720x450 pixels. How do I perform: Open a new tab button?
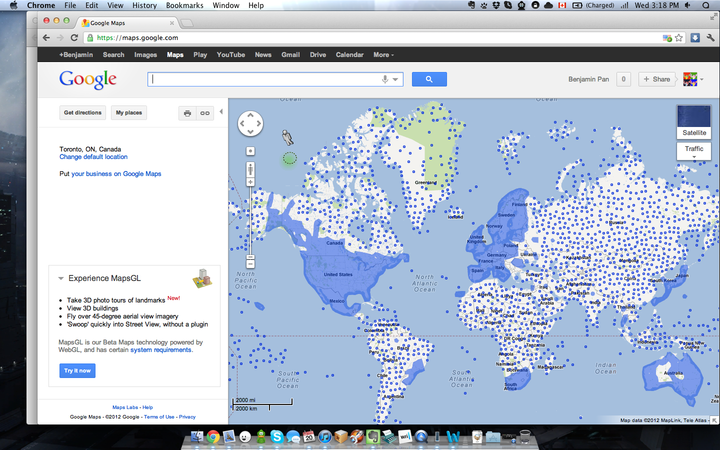pos(187,23)
